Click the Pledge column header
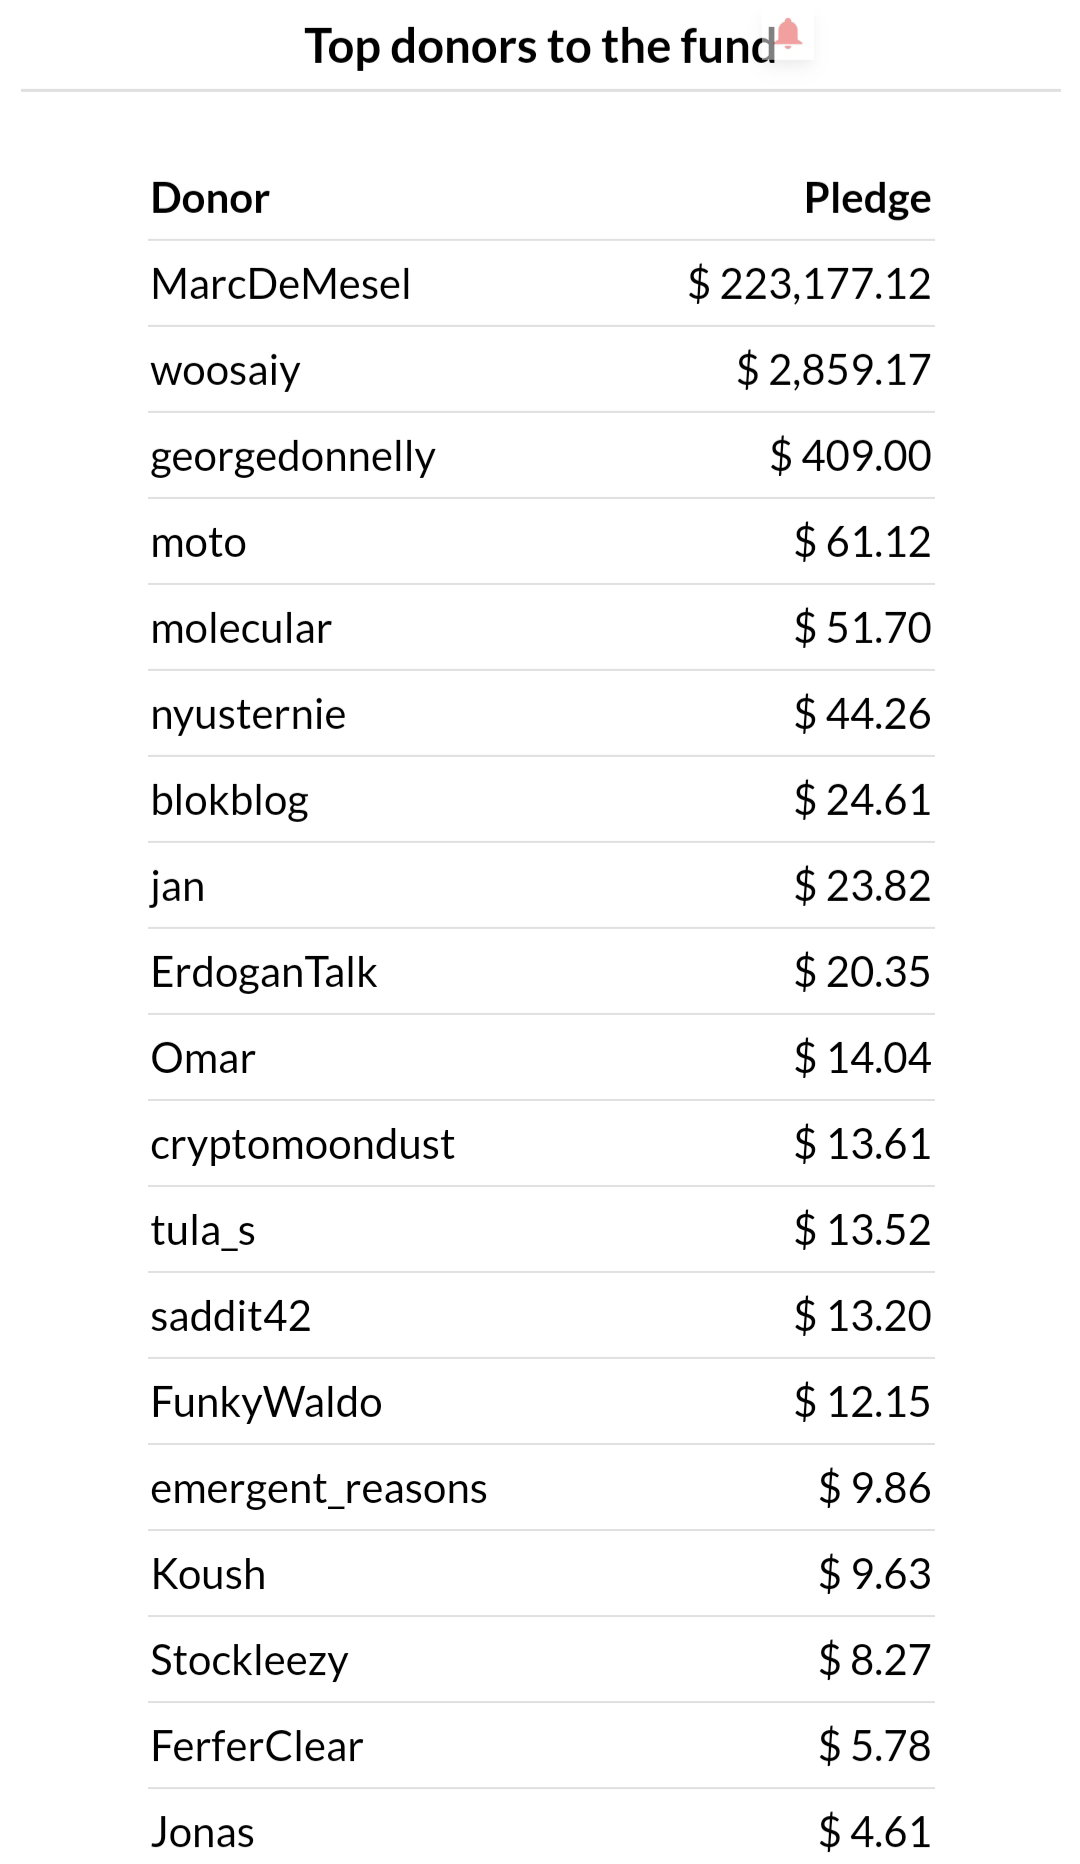 pos(868,199)
